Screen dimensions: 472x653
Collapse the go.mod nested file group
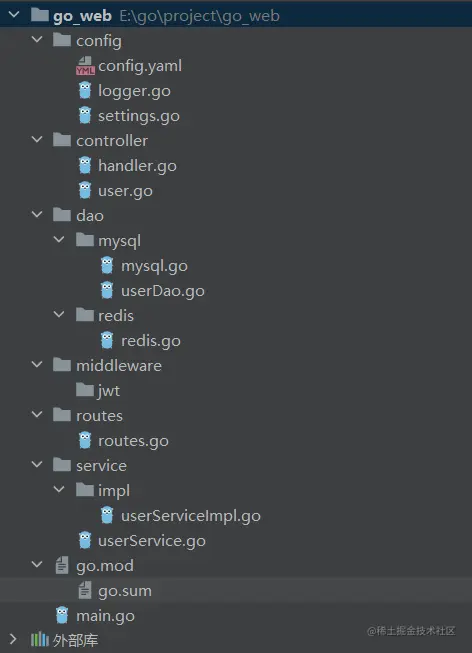[37, 564]
